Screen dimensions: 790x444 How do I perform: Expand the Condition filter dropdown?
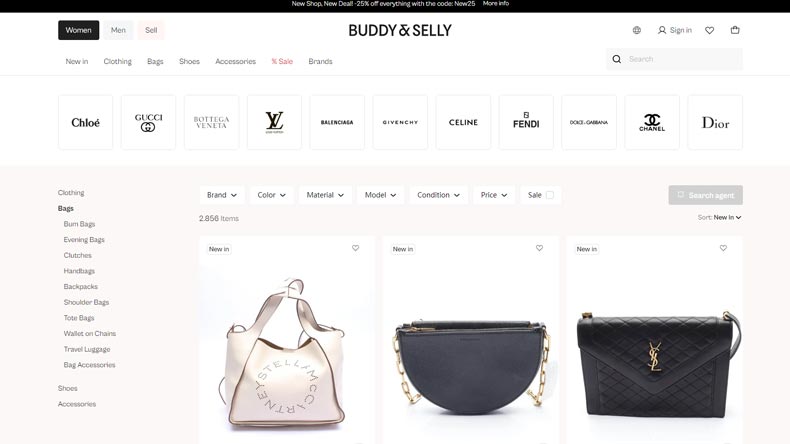438,195
